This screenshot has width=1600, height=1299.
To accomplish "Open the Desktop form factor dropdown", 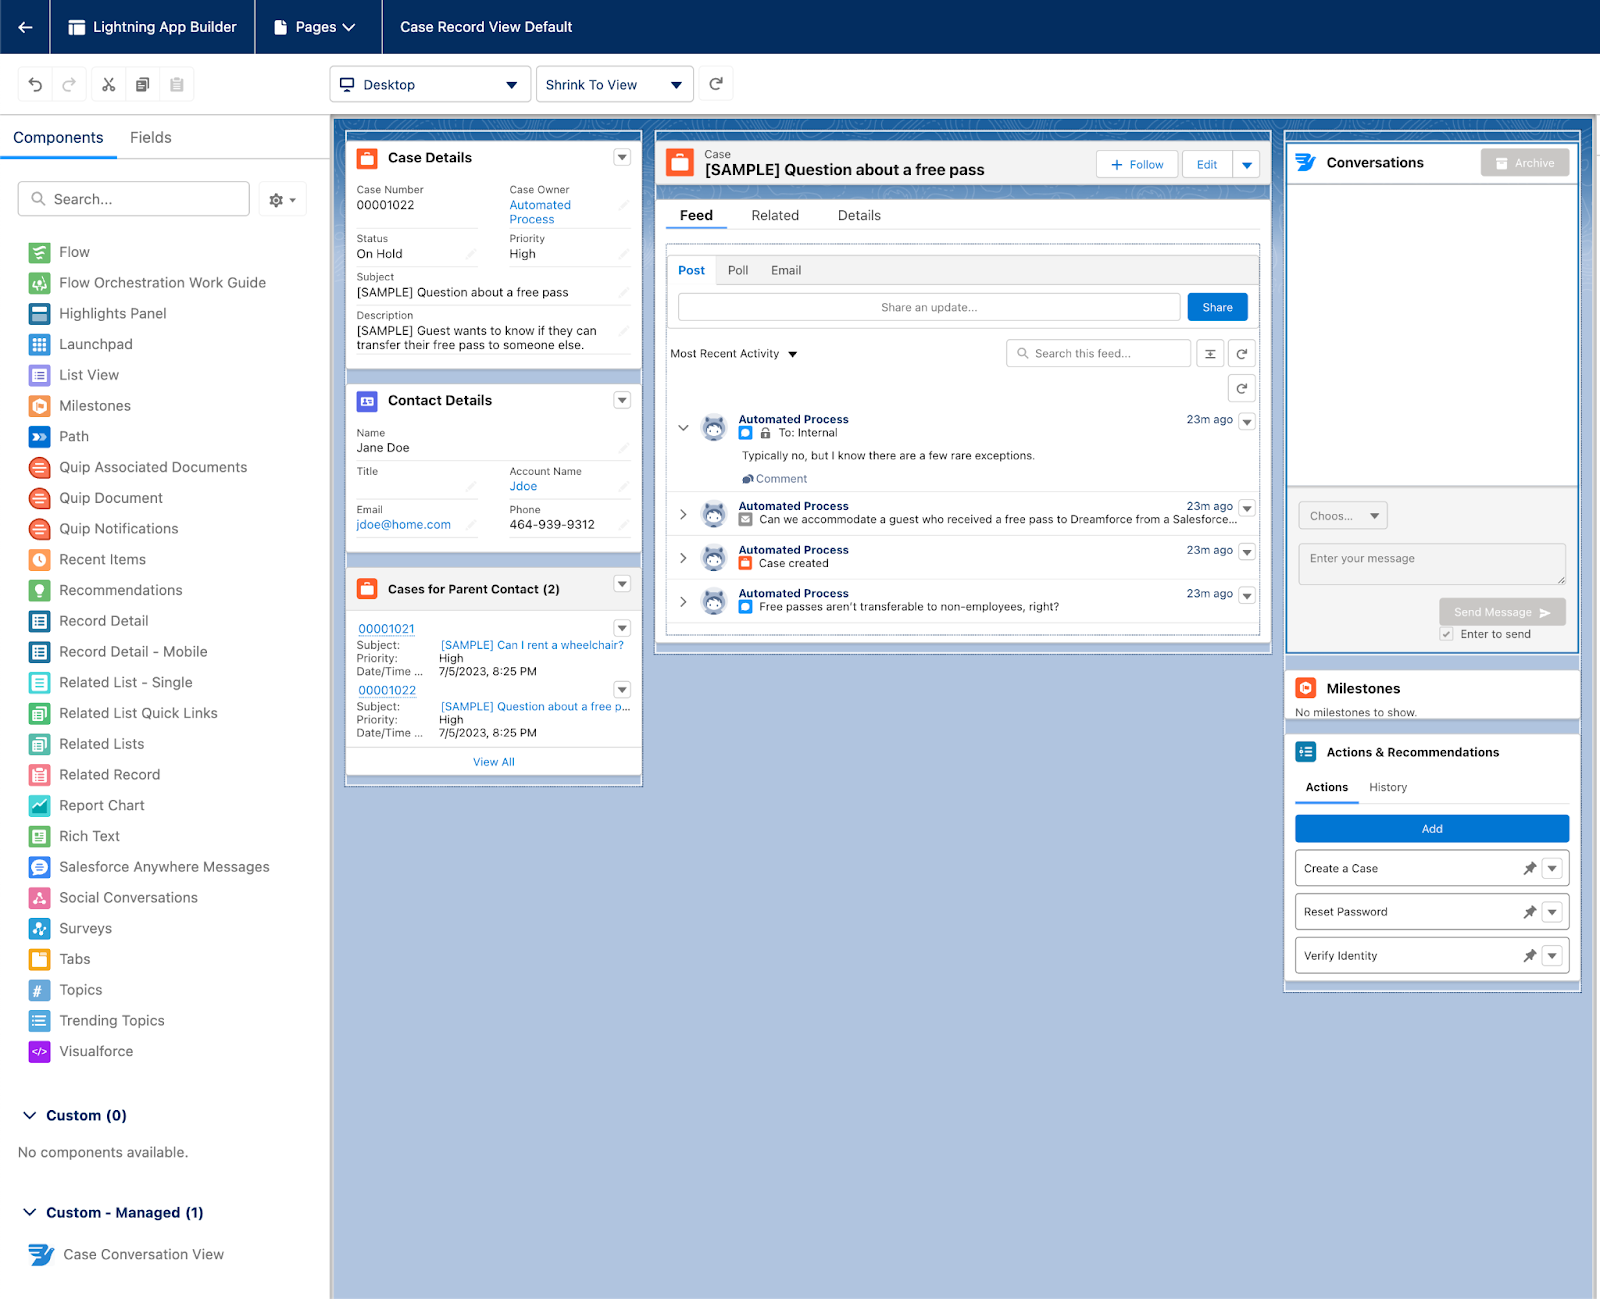I will tap(429, 85).
